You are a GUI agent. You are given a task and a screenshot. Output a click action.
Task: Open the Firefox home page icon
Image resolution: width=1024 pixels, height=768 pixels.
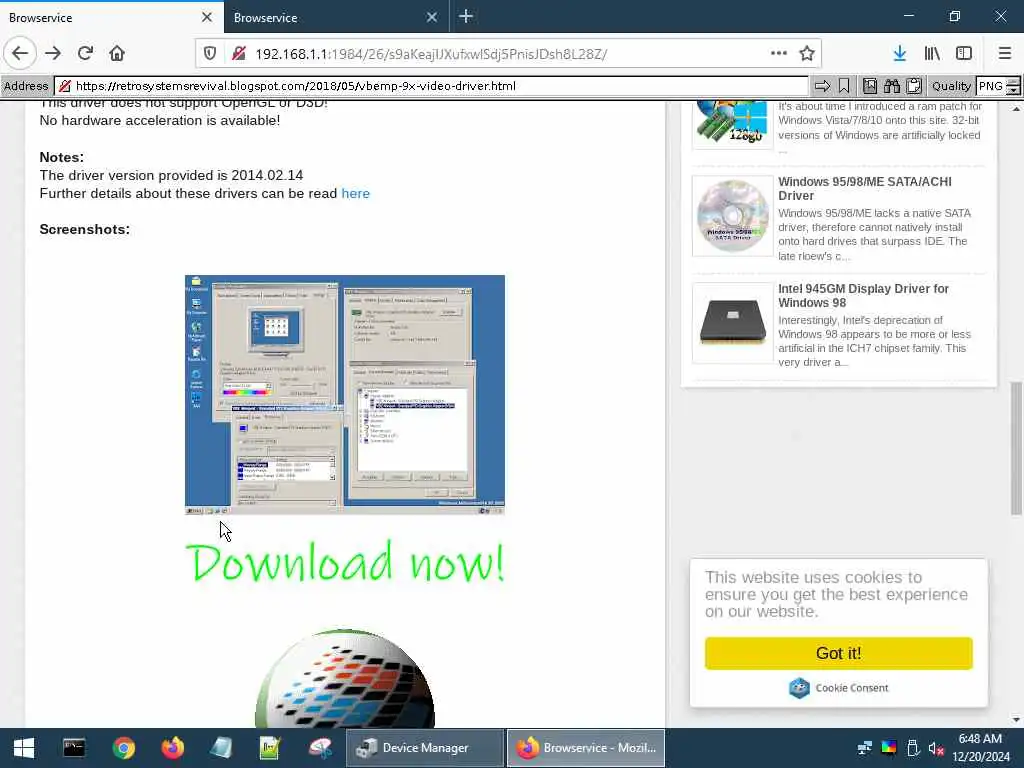(117, 53)
